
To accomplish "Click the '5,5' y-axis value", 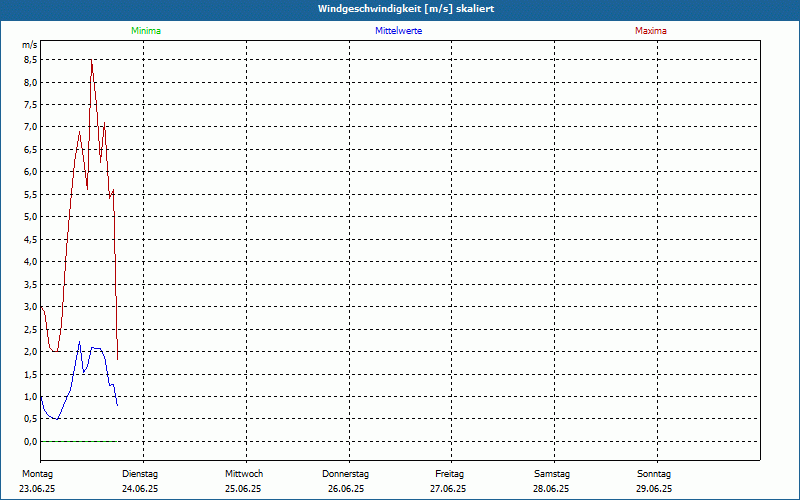I will [31, 194].
